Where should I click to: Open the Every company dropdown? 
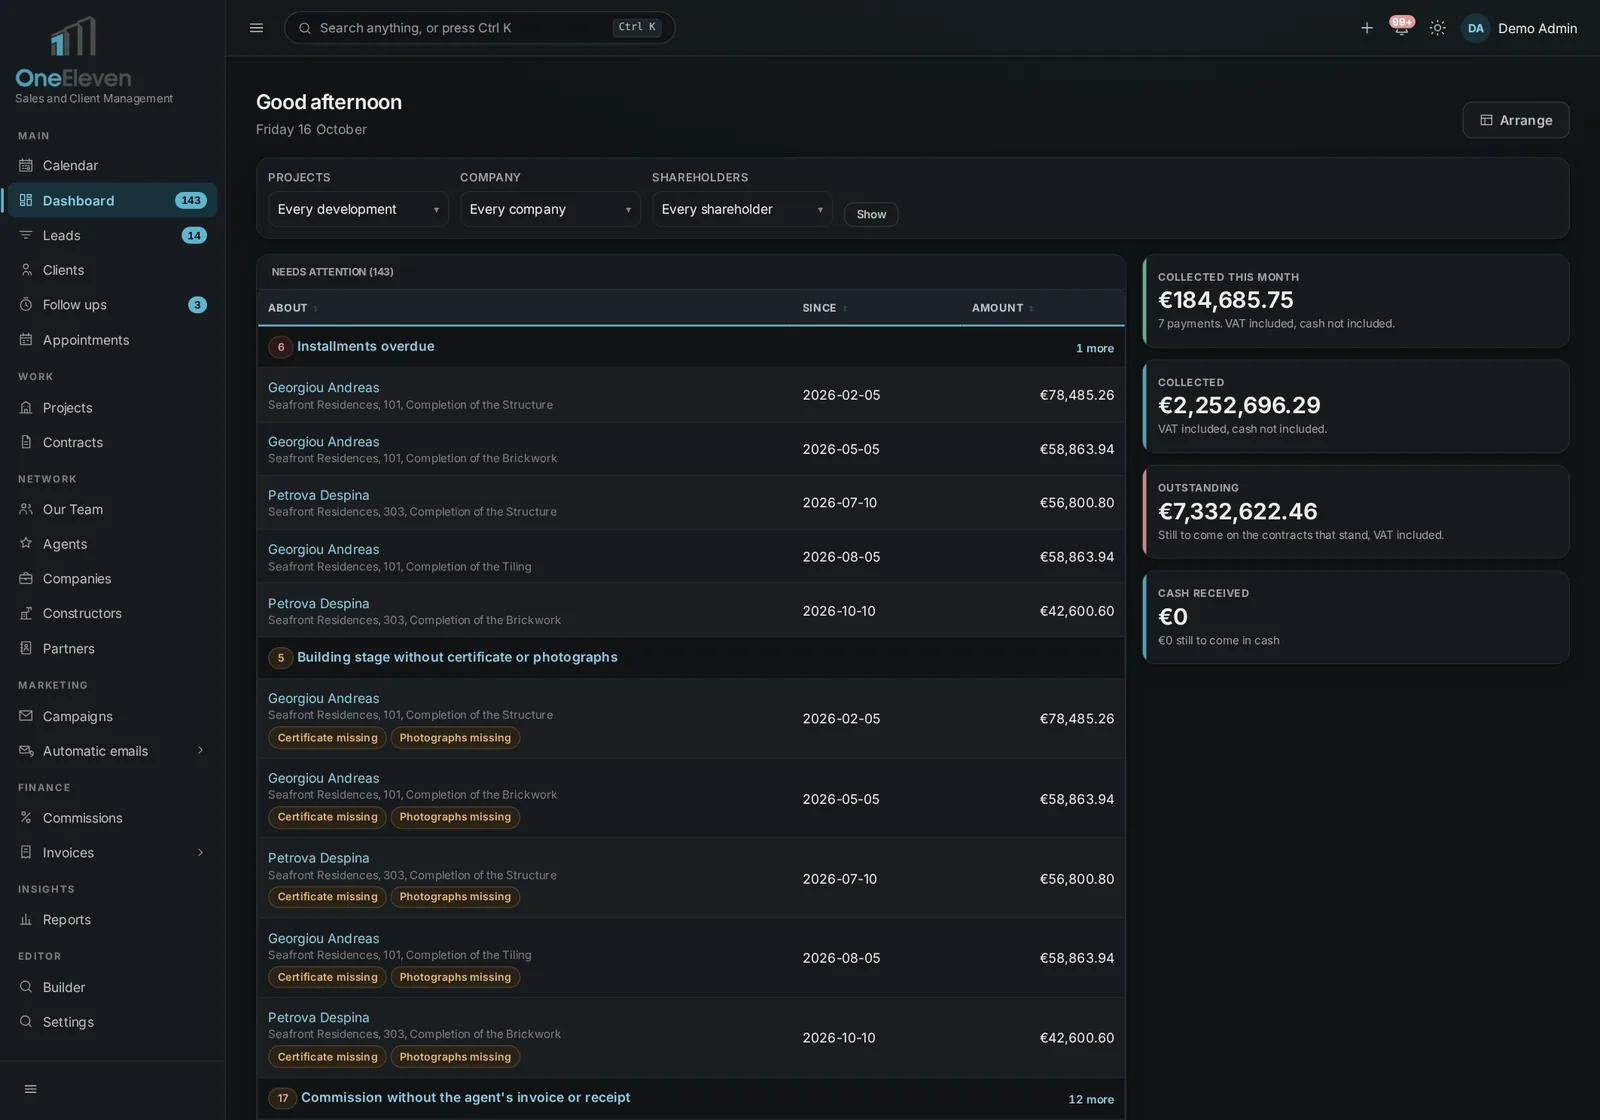coord(550,209)
